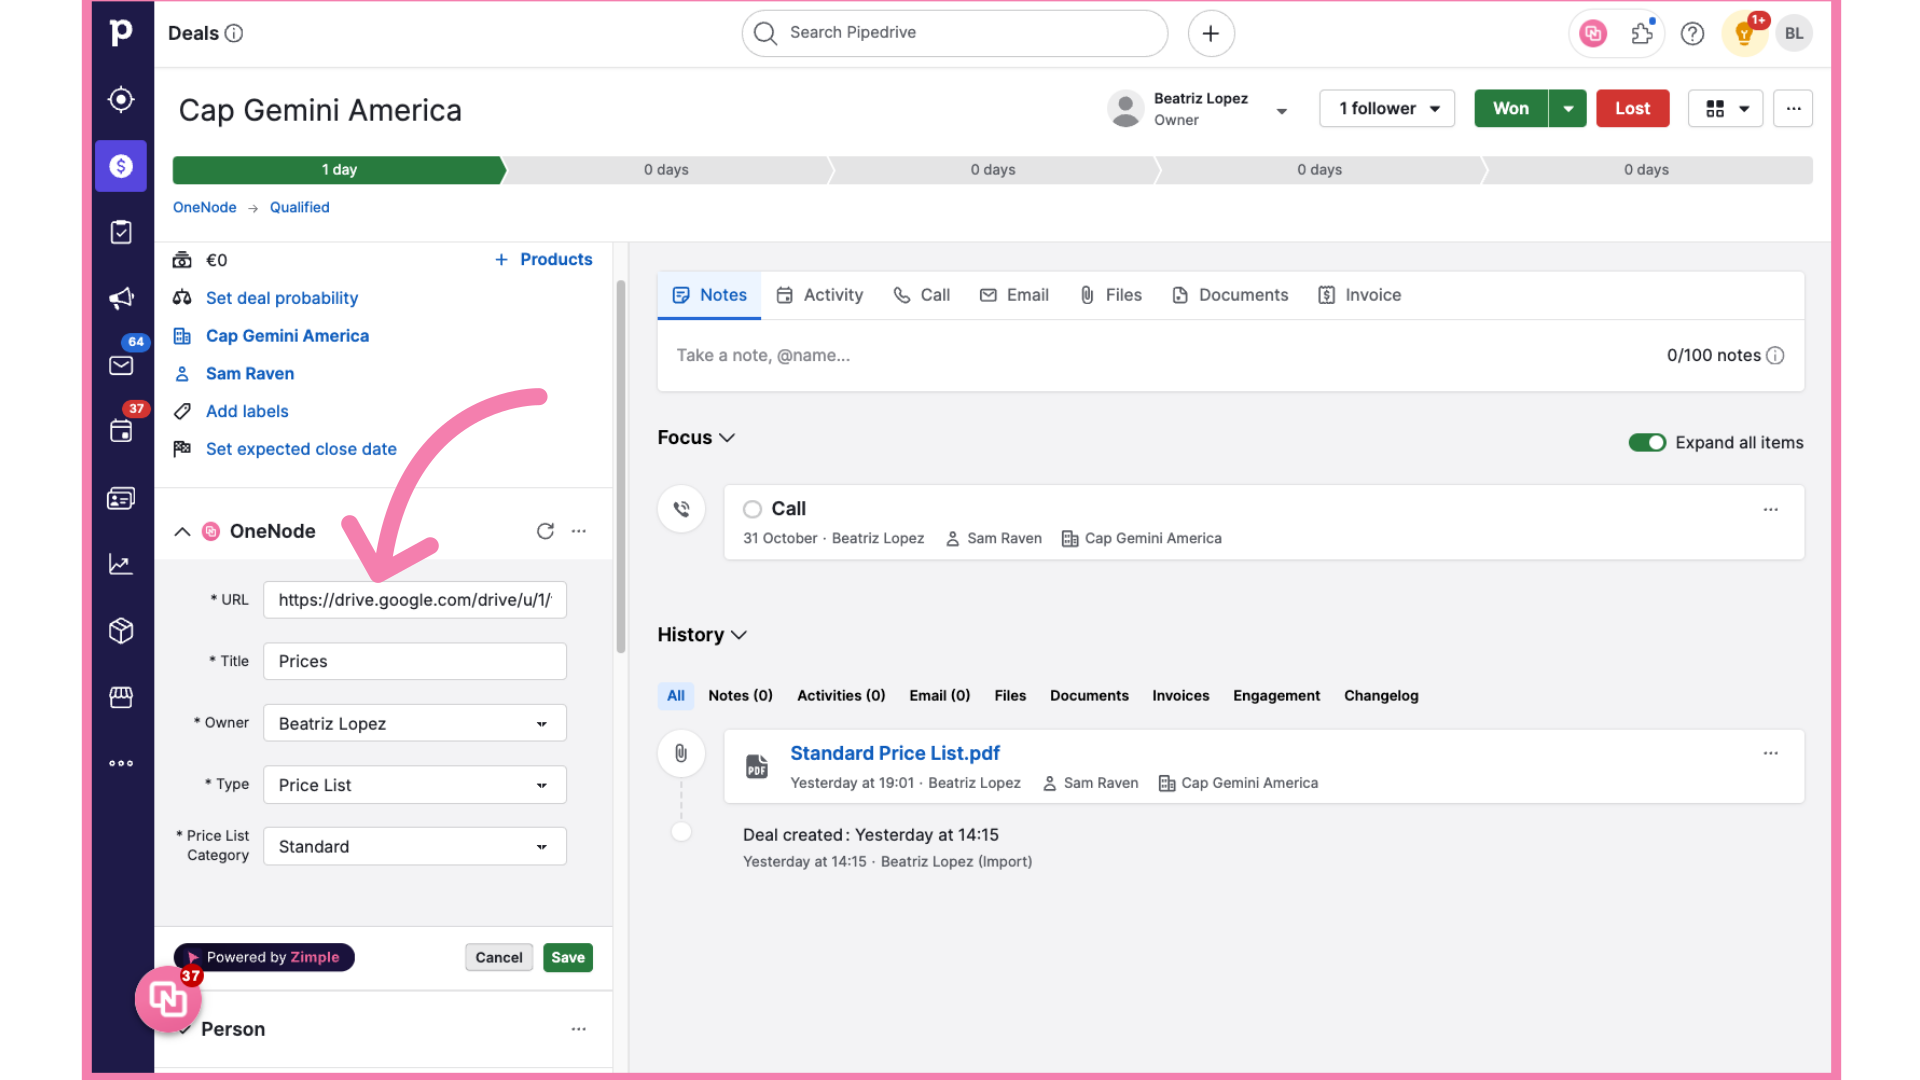Open Projects clipboard icon in sidebar

pos(121,232)
